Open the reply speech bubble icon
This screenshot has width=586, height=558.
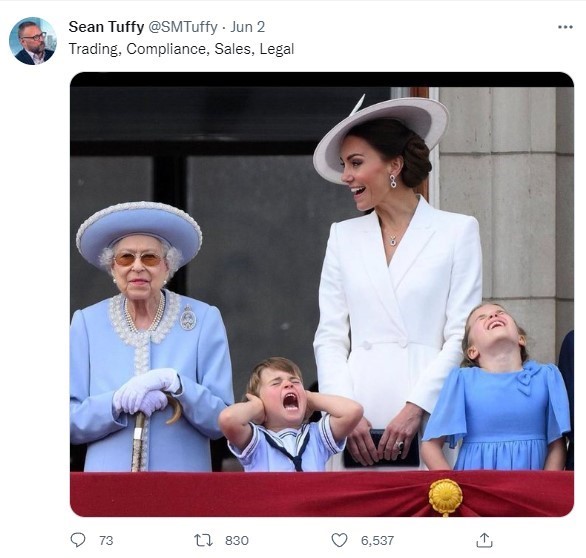tap(78, 540)
